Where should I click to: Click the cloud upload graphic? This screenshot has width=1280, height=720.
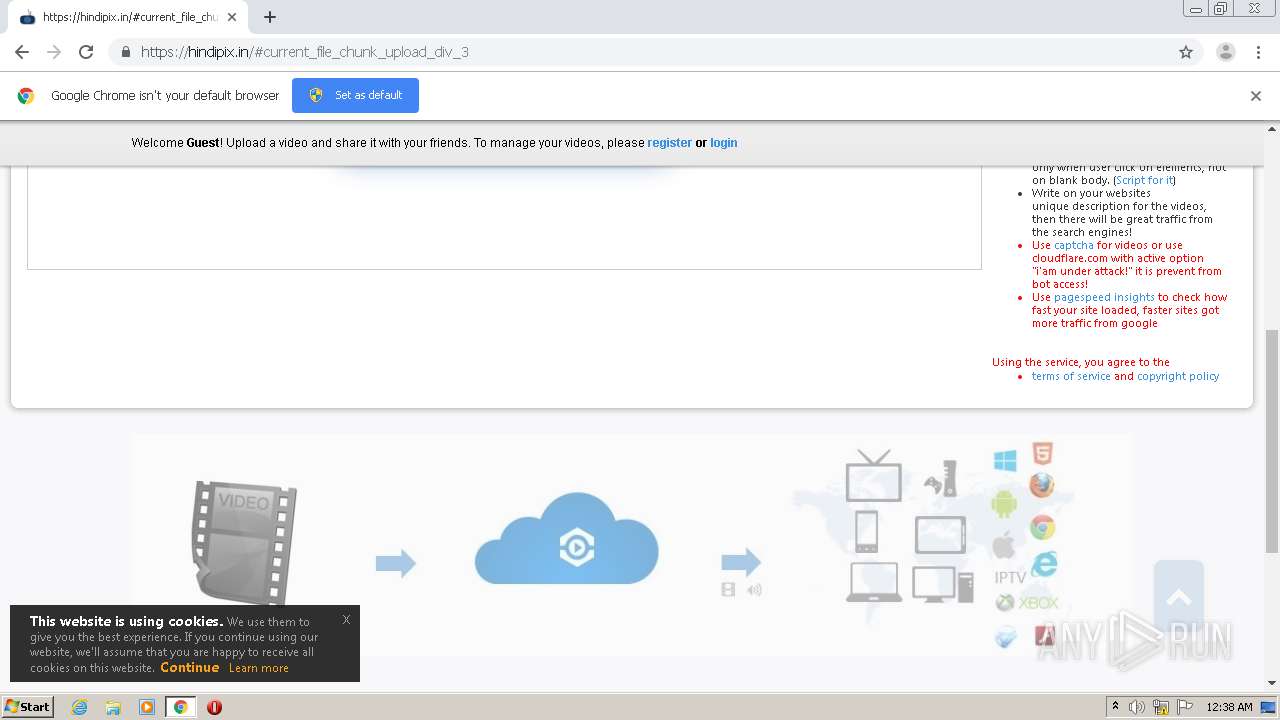click(x=566, y=540)
